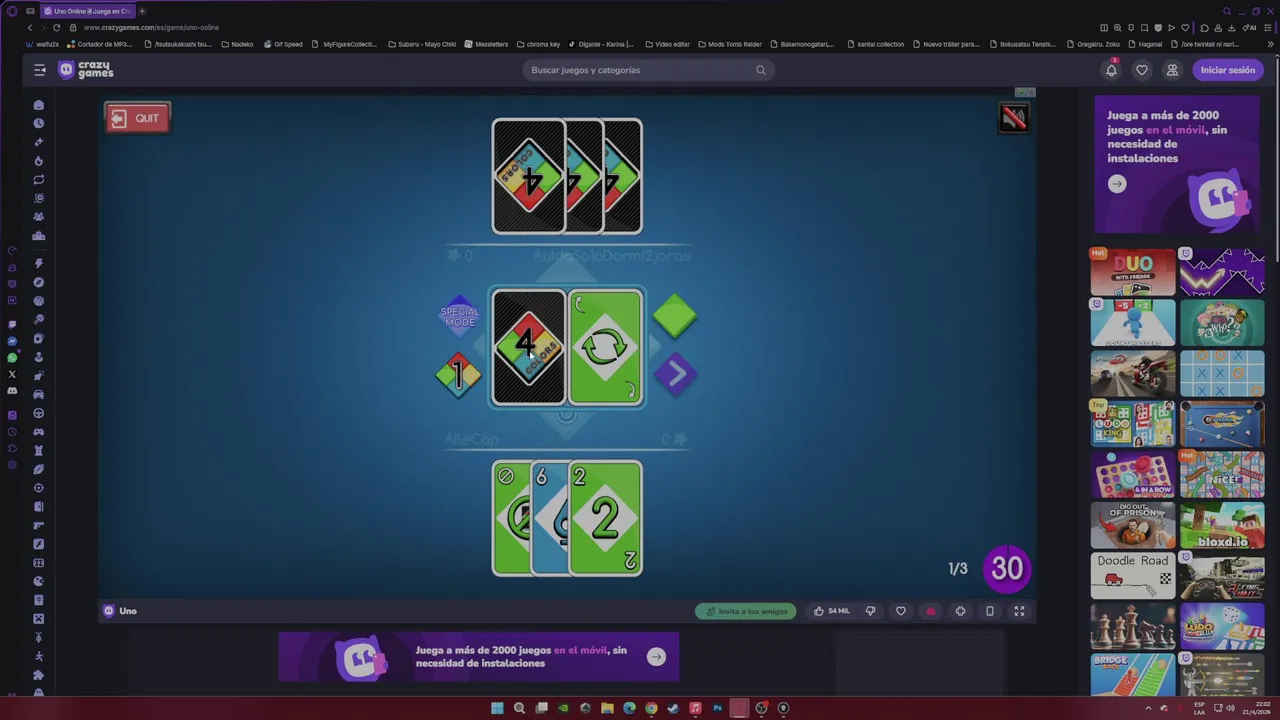The image size is (1280, 720).
Task: Click the sidebar recently played clock icon
Action: click(x=39, y=123)
